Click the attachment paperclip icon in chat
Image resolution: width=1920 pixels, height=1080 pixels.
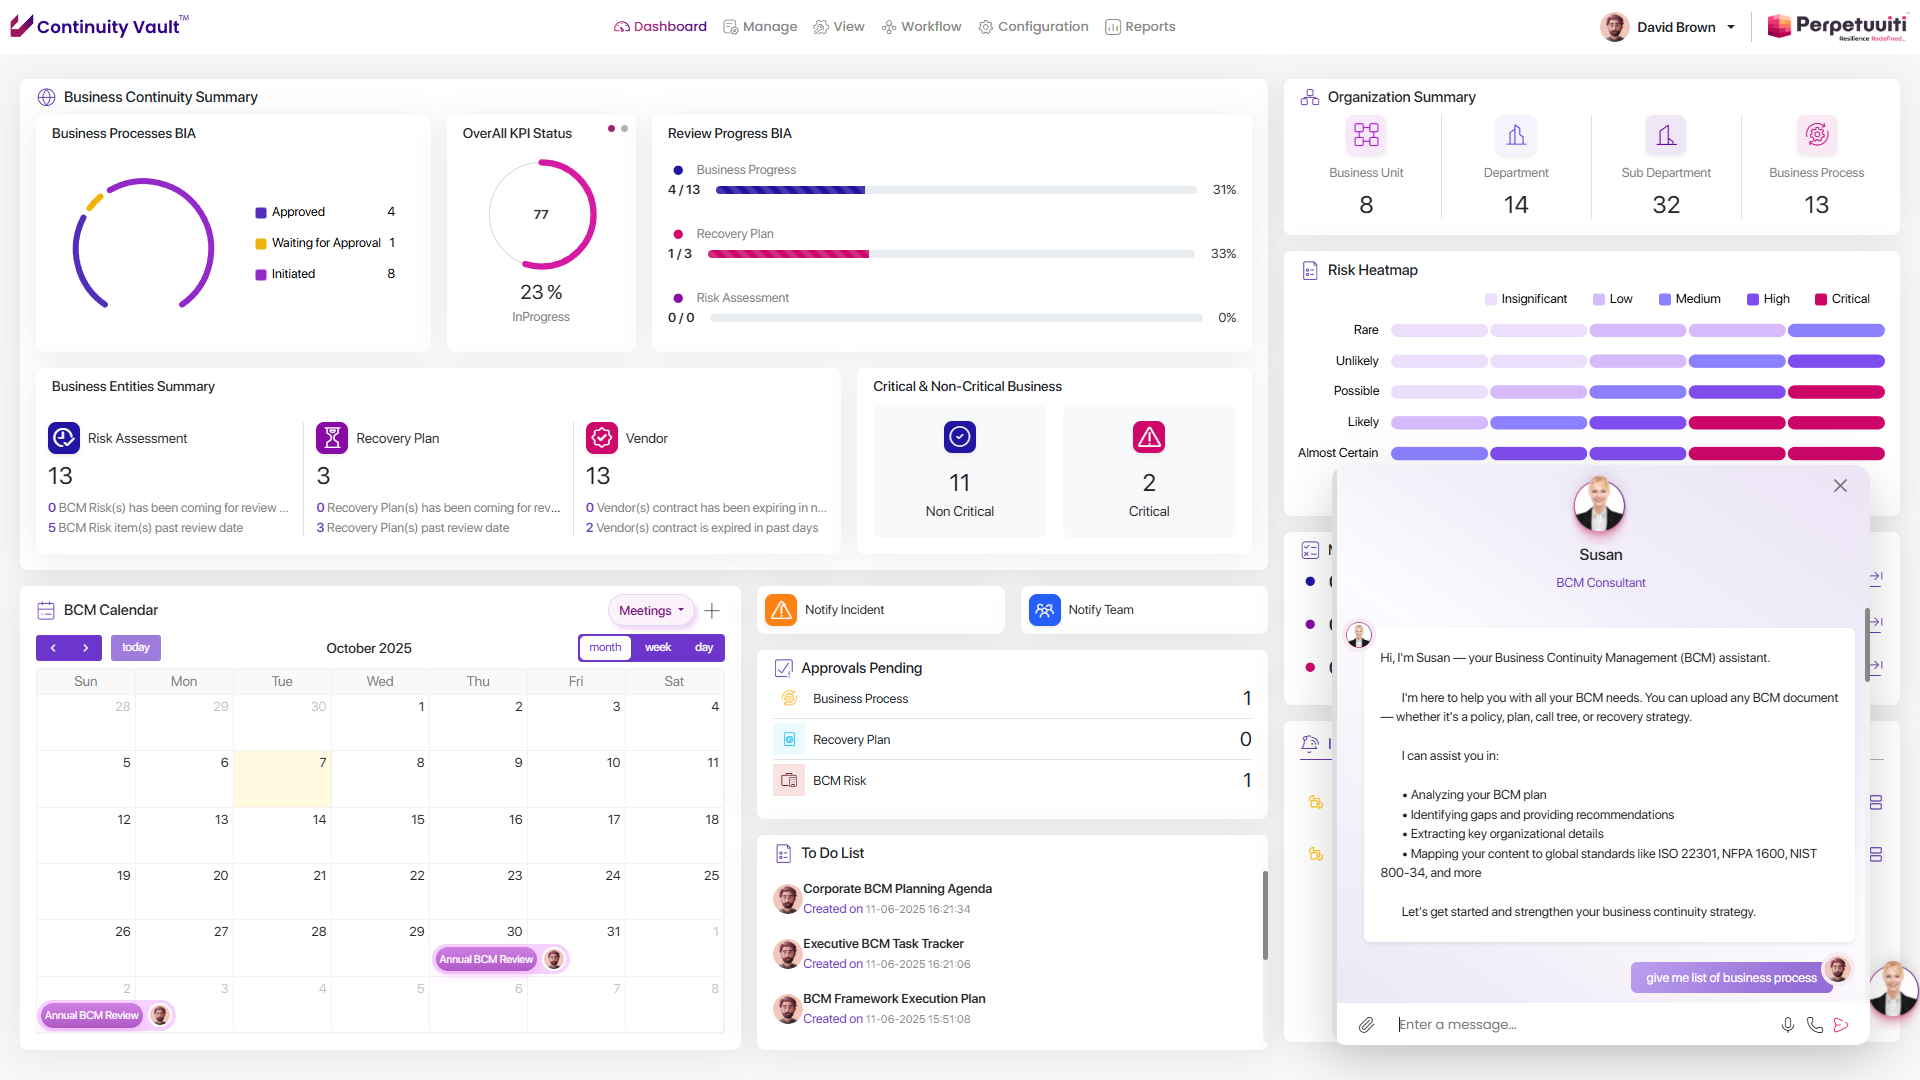(1366, 1025)
